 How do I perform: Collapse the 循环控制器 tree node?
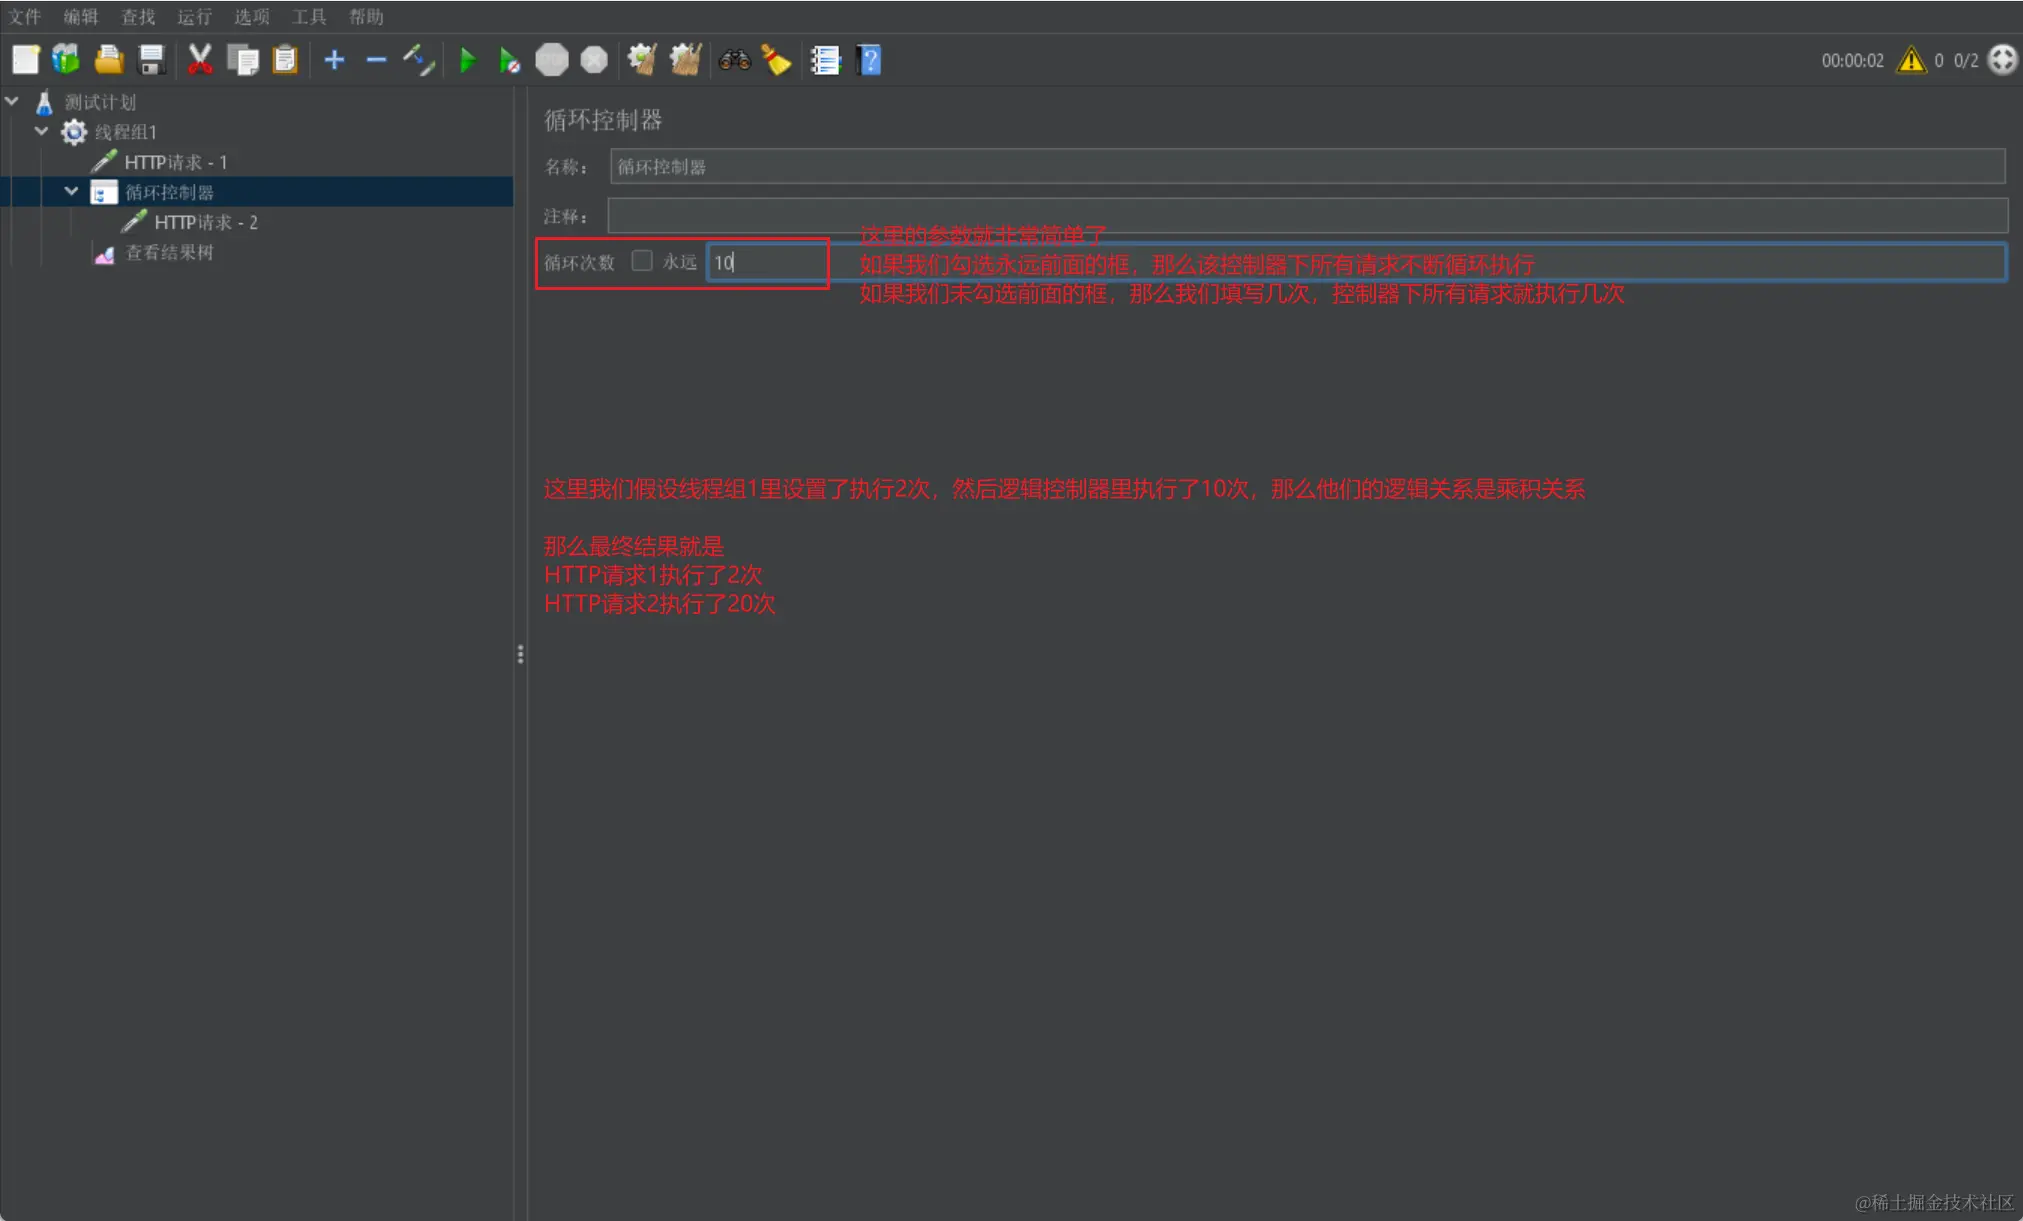(71, 191)
